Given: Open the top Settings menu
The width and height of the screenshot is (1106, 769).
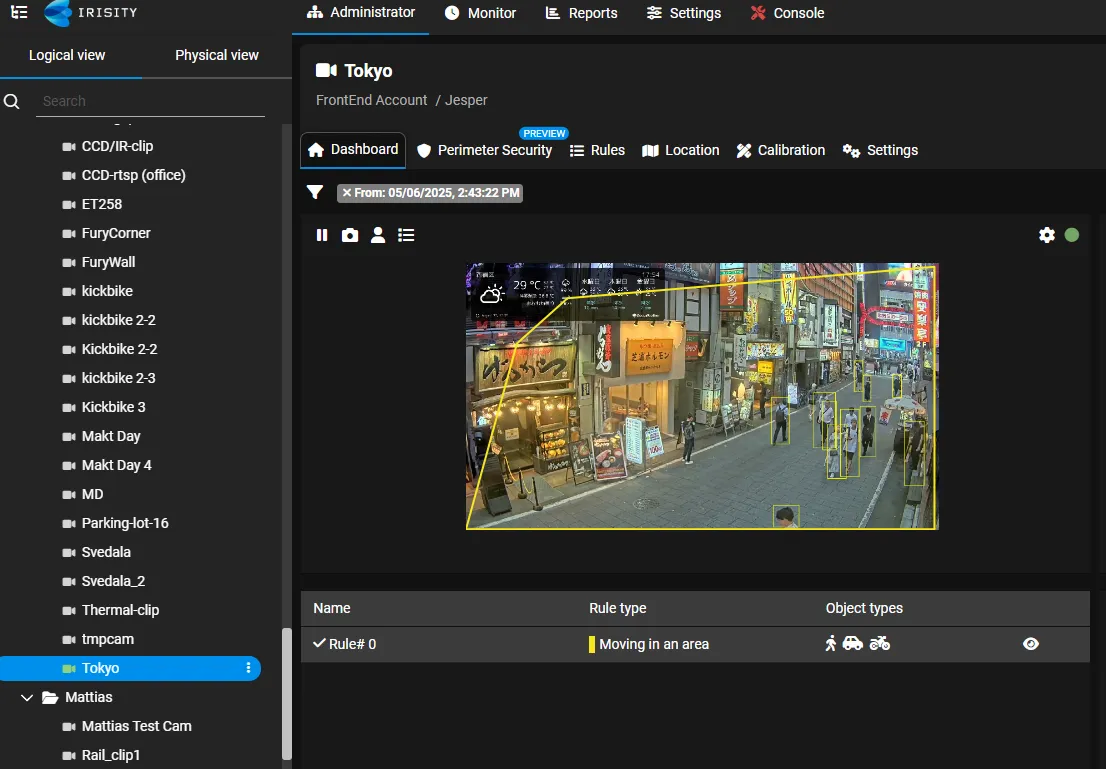Looking at the screenshot, I should coord(684,13).
